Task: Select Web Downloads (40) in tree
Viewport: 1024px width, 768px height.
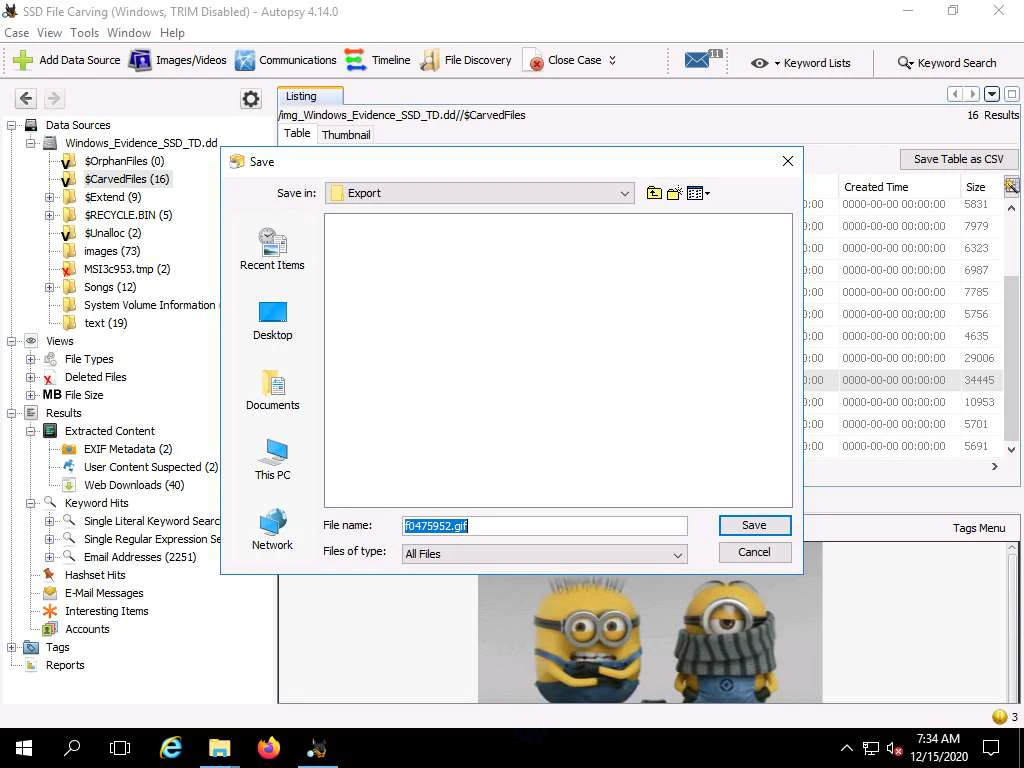Action: (134, 485)
